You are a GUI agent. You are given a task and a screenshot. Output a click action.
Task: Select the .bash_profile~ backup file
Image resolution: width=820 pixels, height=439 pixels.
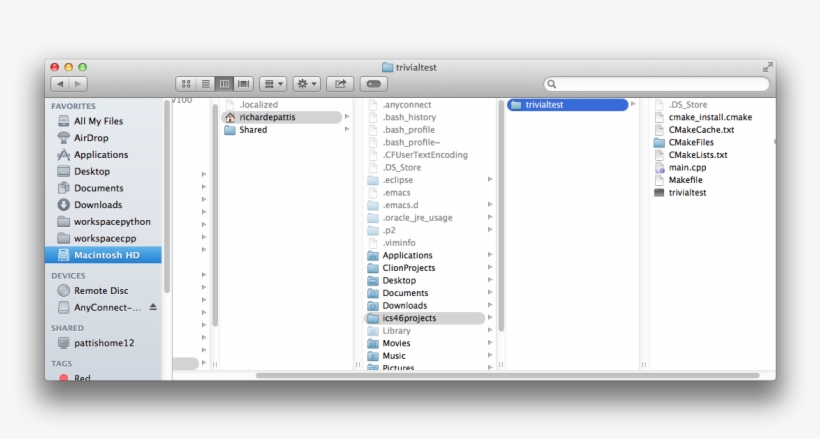411,142
